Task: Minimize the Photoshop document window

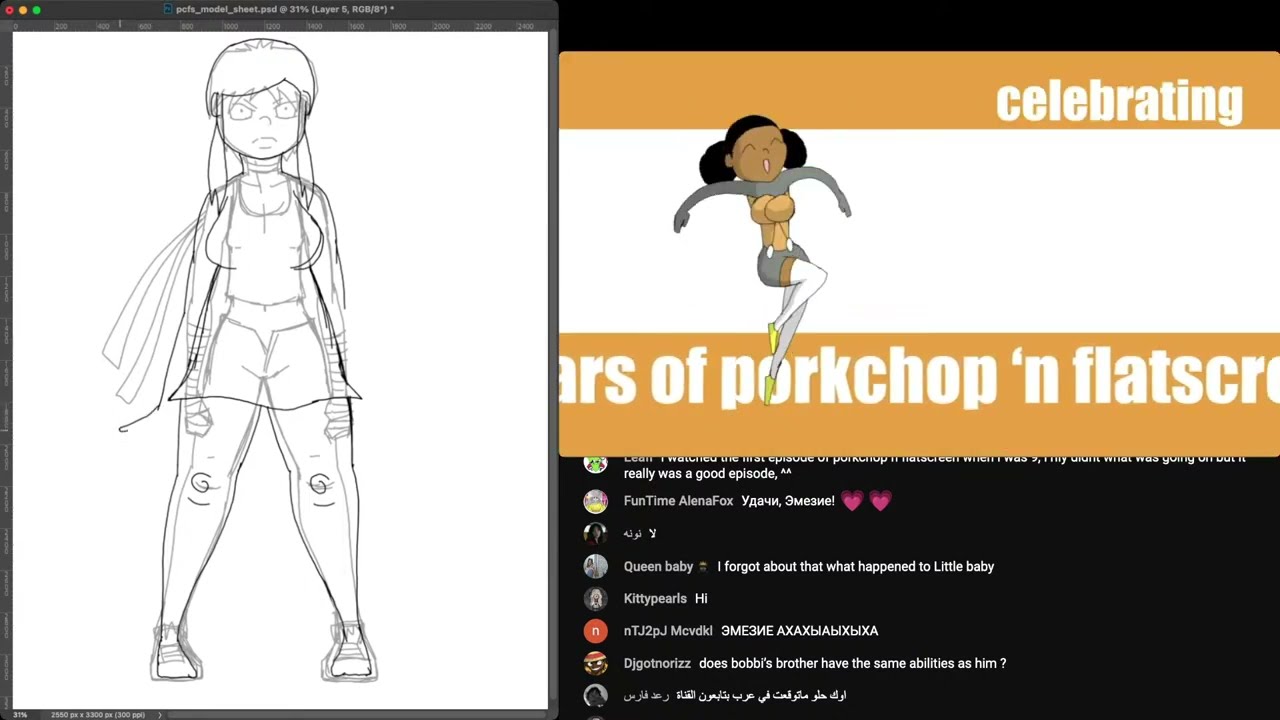Action: (23, 9)
